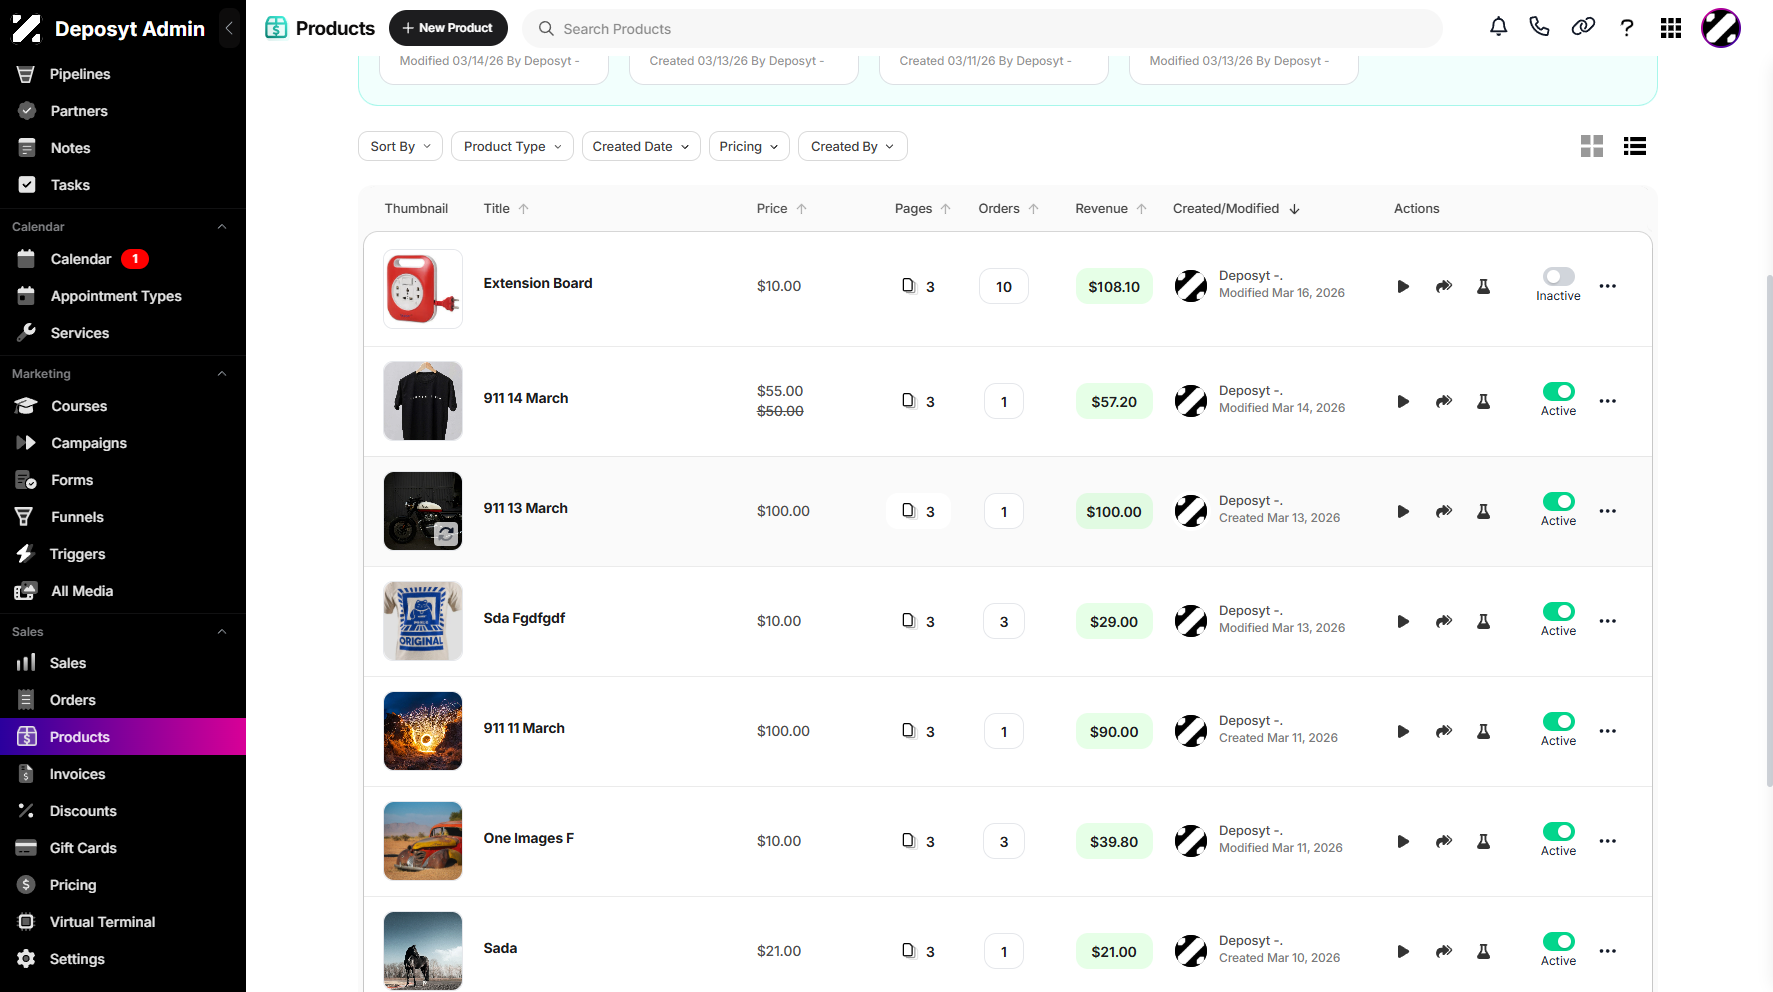
Task: Open the apps grid menu icon
Action: [x=1671, y=28]
